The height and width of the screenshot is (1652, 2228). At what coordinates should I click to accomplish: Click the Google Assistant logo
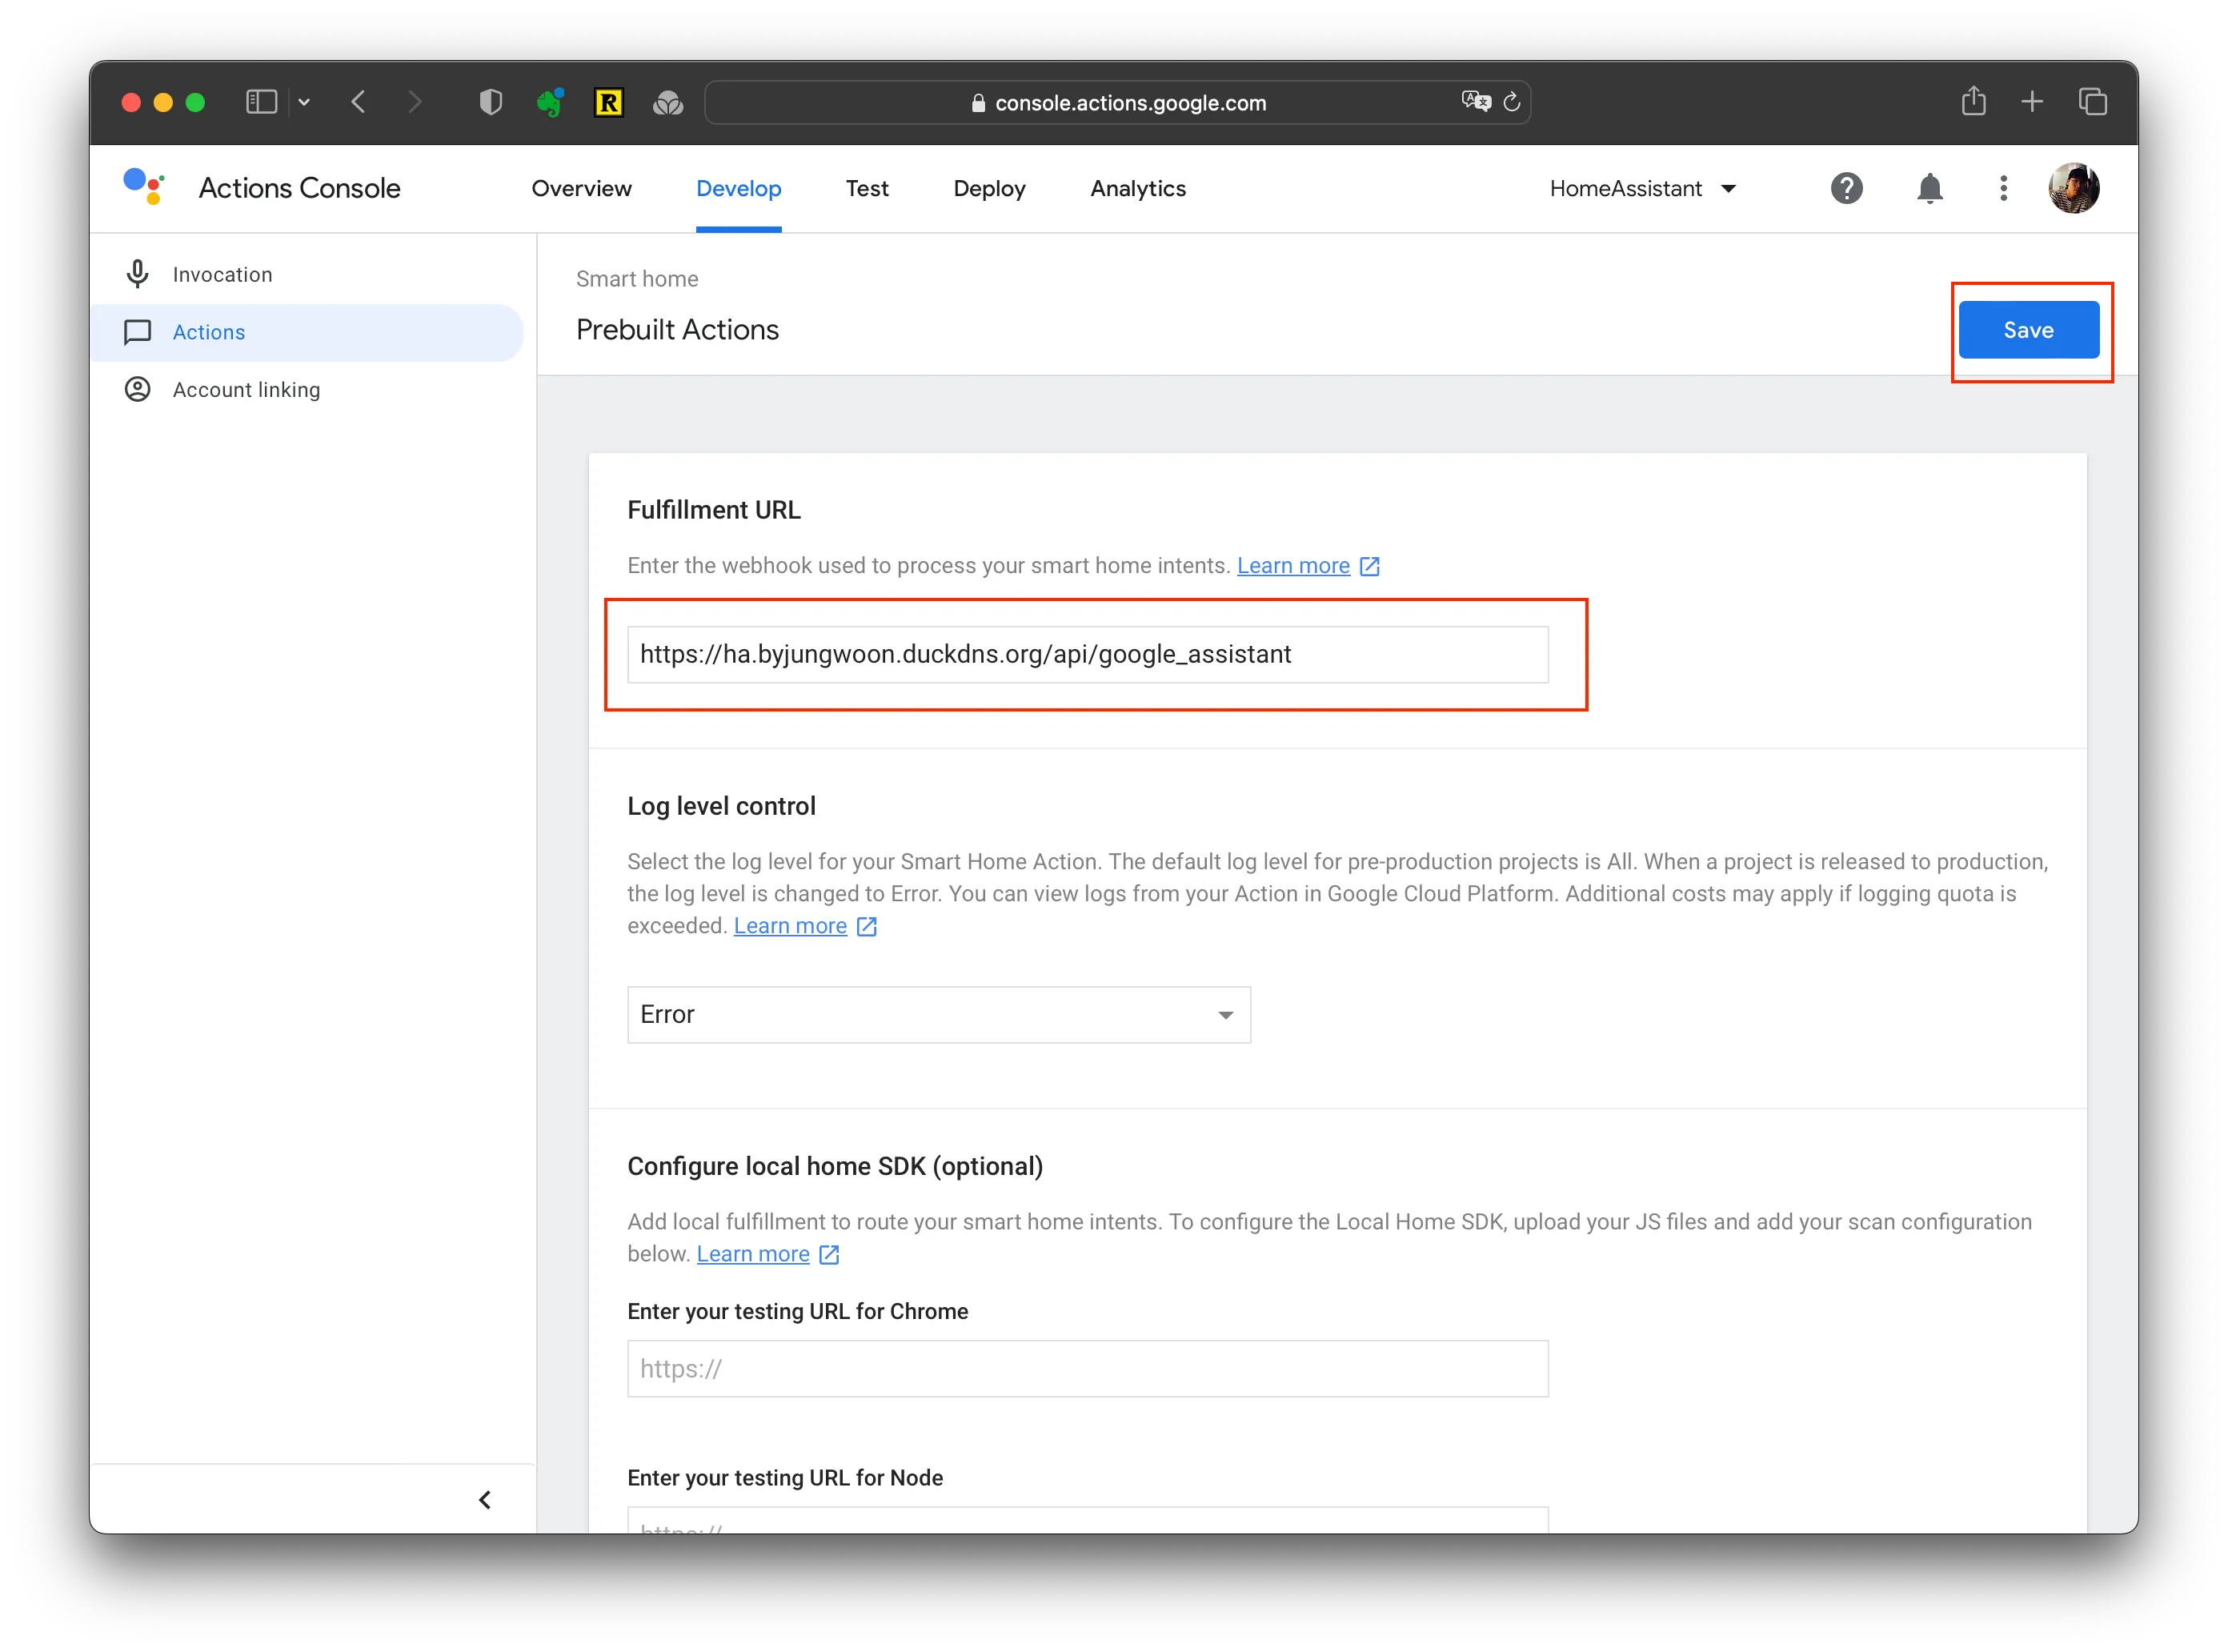[x=144, y=188]
